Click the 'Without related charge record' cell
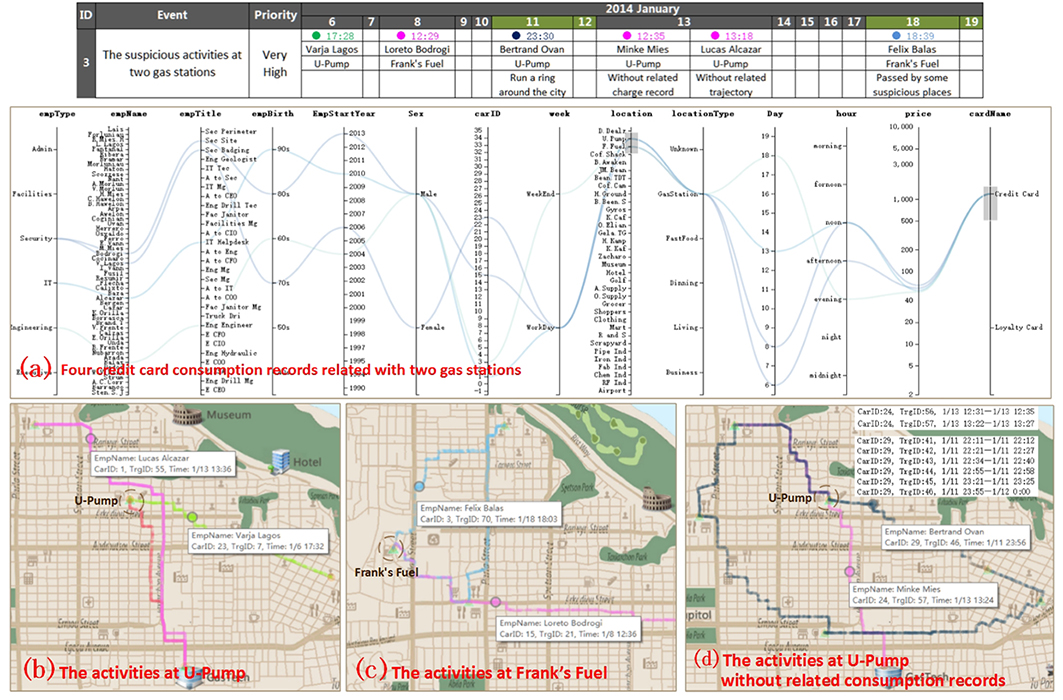Image resolution: width=1063 pixels, height=700 pixels. point(643,85)
